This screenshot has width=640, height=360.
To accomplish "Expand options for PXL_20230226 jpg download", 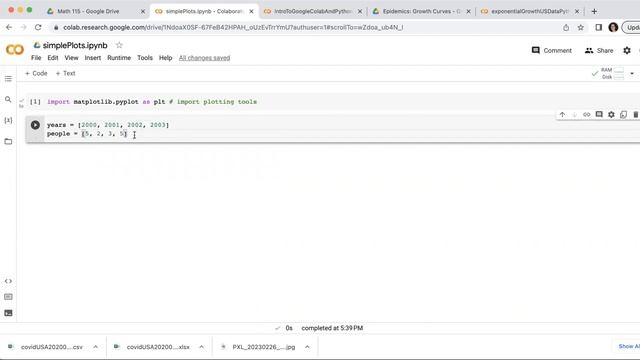I will tap(307, 347).
